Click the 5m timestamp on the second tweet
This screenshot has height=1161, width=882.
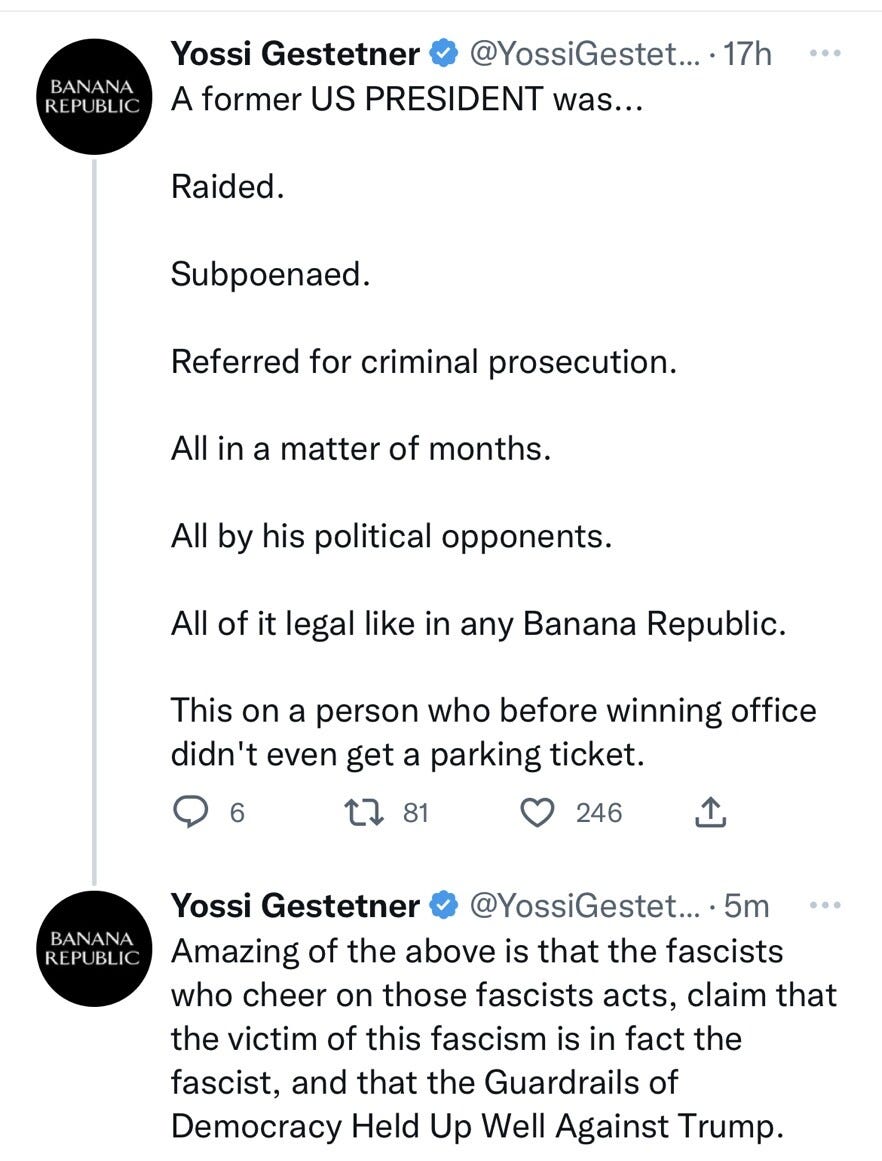click(x=749, y=906)
